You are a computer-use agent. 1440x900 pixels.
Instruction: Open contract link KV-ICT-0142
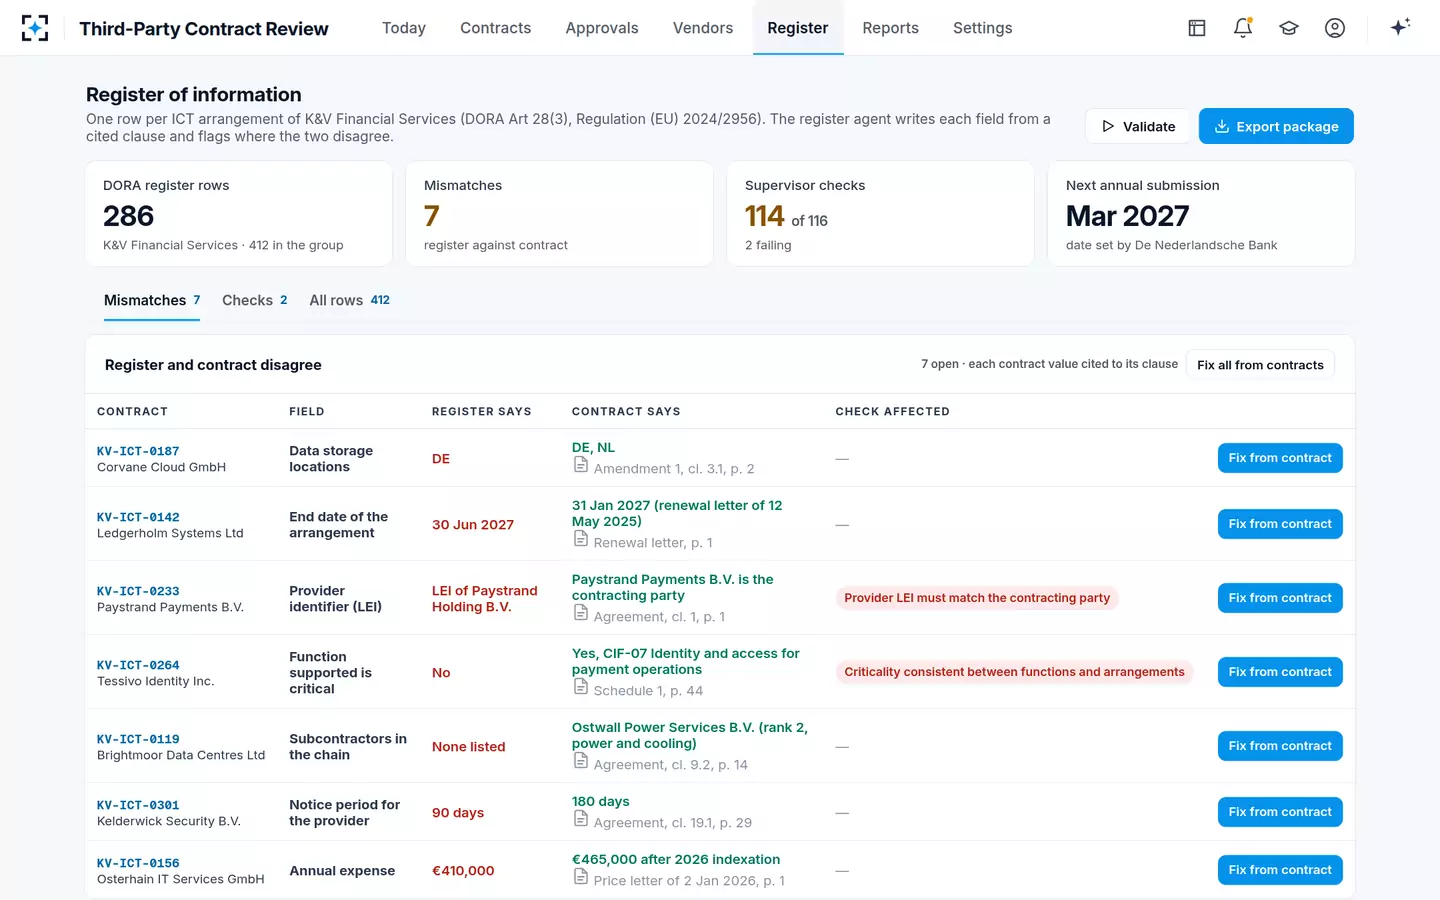138,517
